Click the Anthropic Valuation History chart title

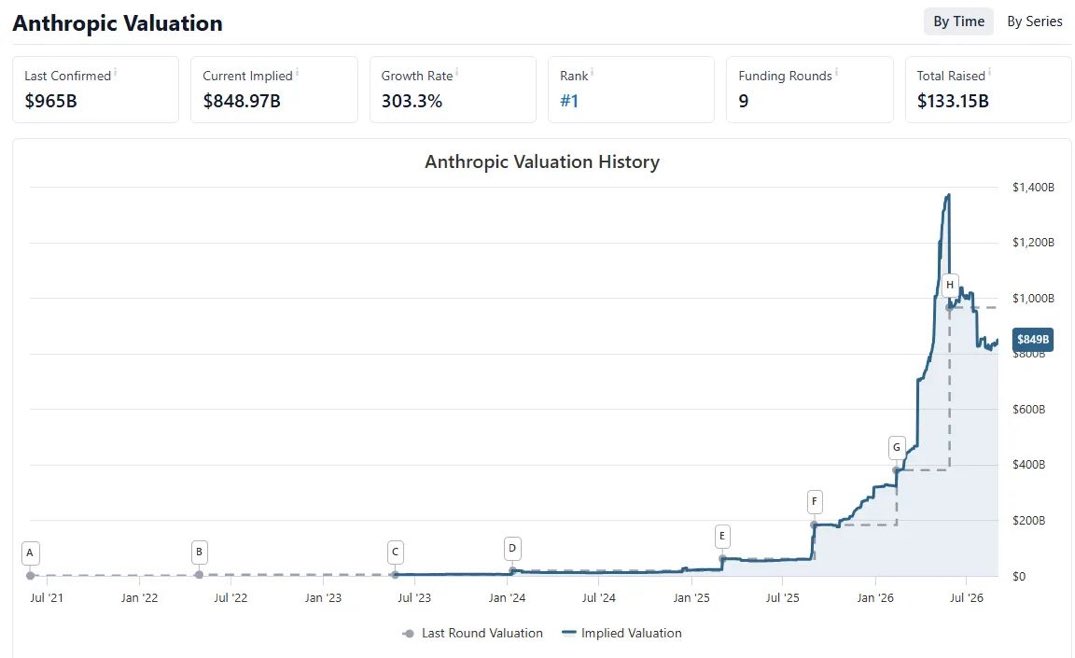pos(542,162)
